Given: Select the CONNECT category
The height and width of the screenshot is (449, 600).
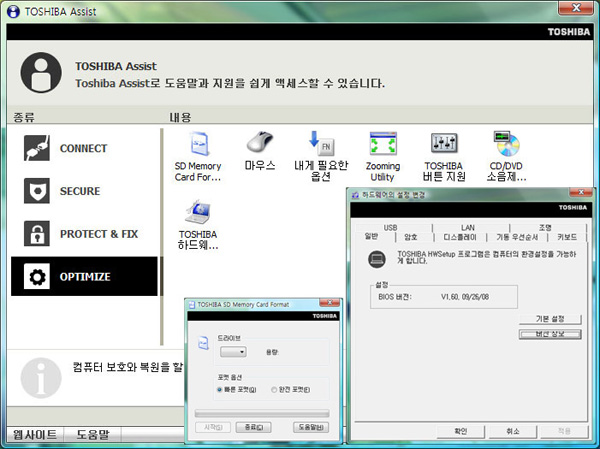Looking at the screenshot, I should coord(84,148).
